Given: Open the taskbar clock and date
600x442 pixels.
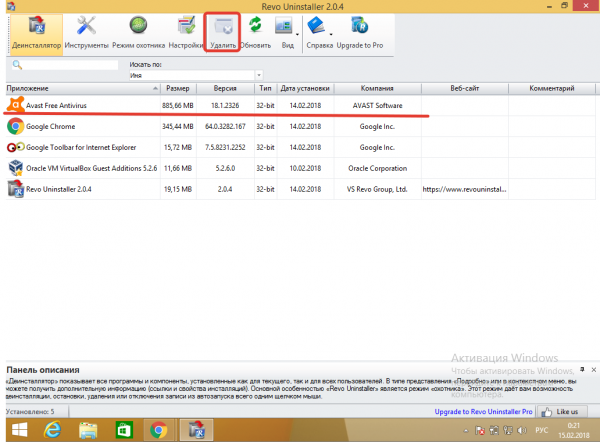Looking at the screenshot, I should [574, 431].
